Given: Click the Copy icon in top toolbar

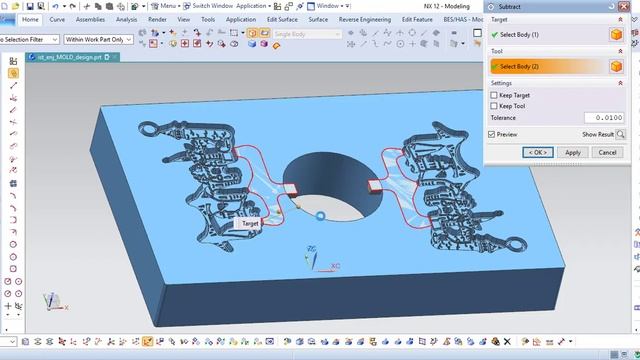Looking at the screenshot, I should (x=98, y=6).
